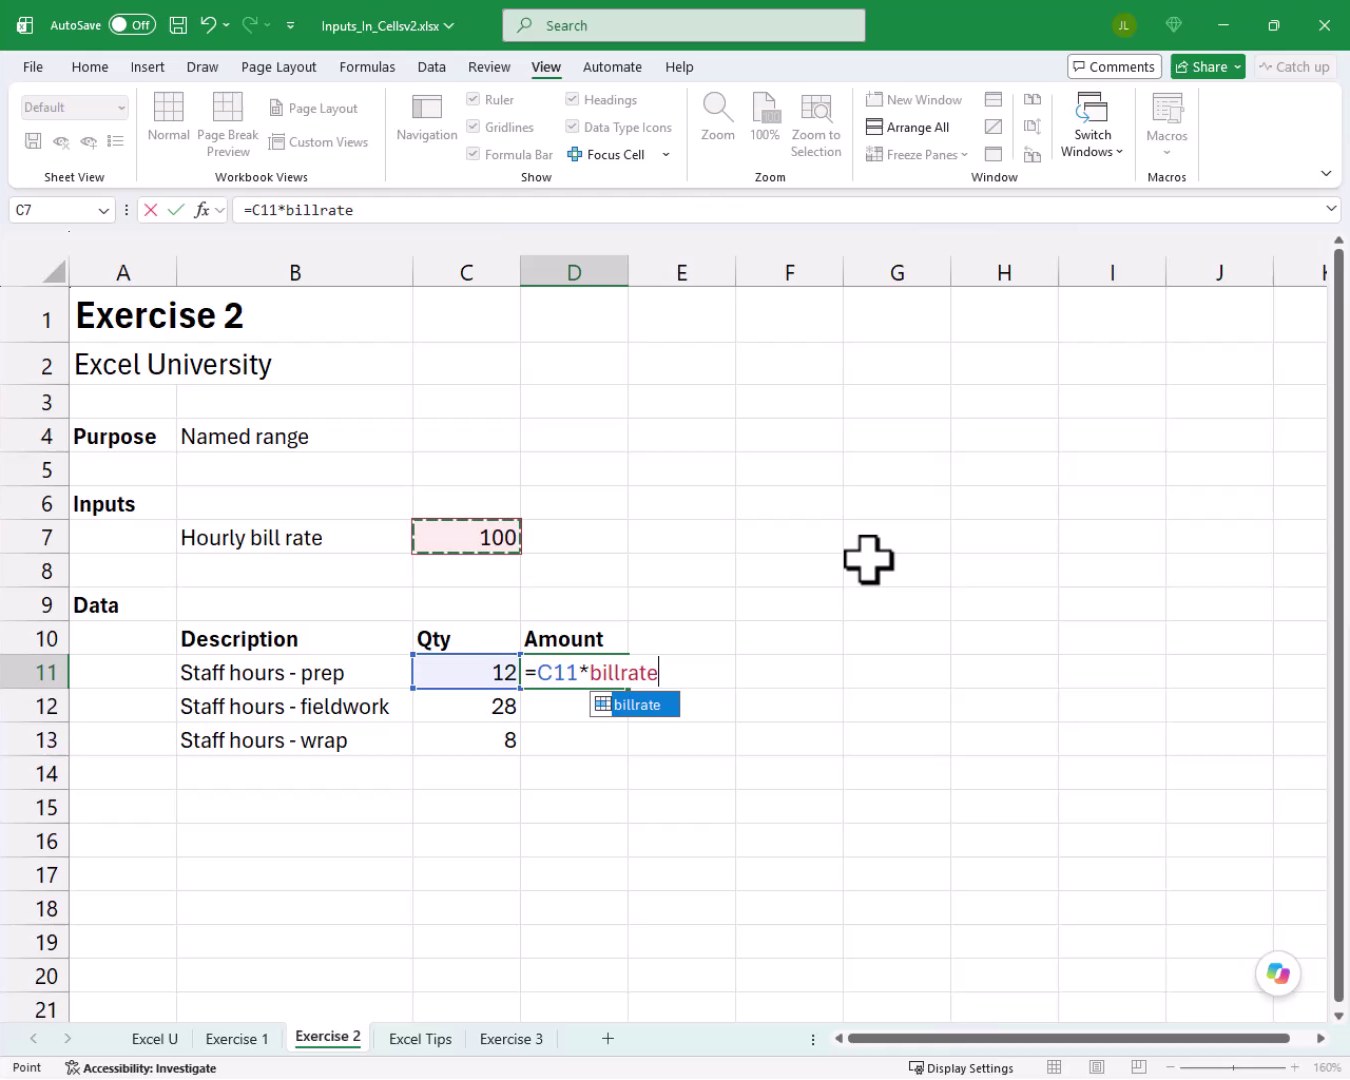Toggle the Headings checkbox
The width and height of the screenshot is (1350, 1080).
572,99
